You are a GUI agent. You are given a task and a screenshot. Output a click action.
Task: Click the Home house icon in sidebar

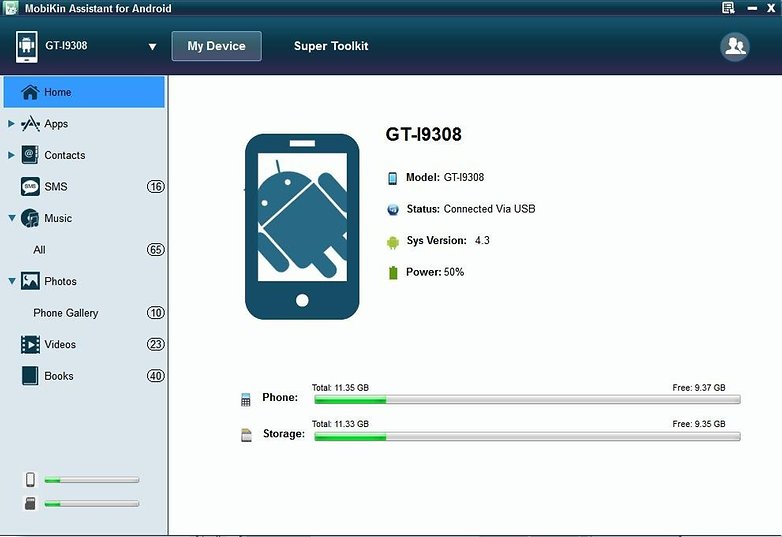(30, 92)
